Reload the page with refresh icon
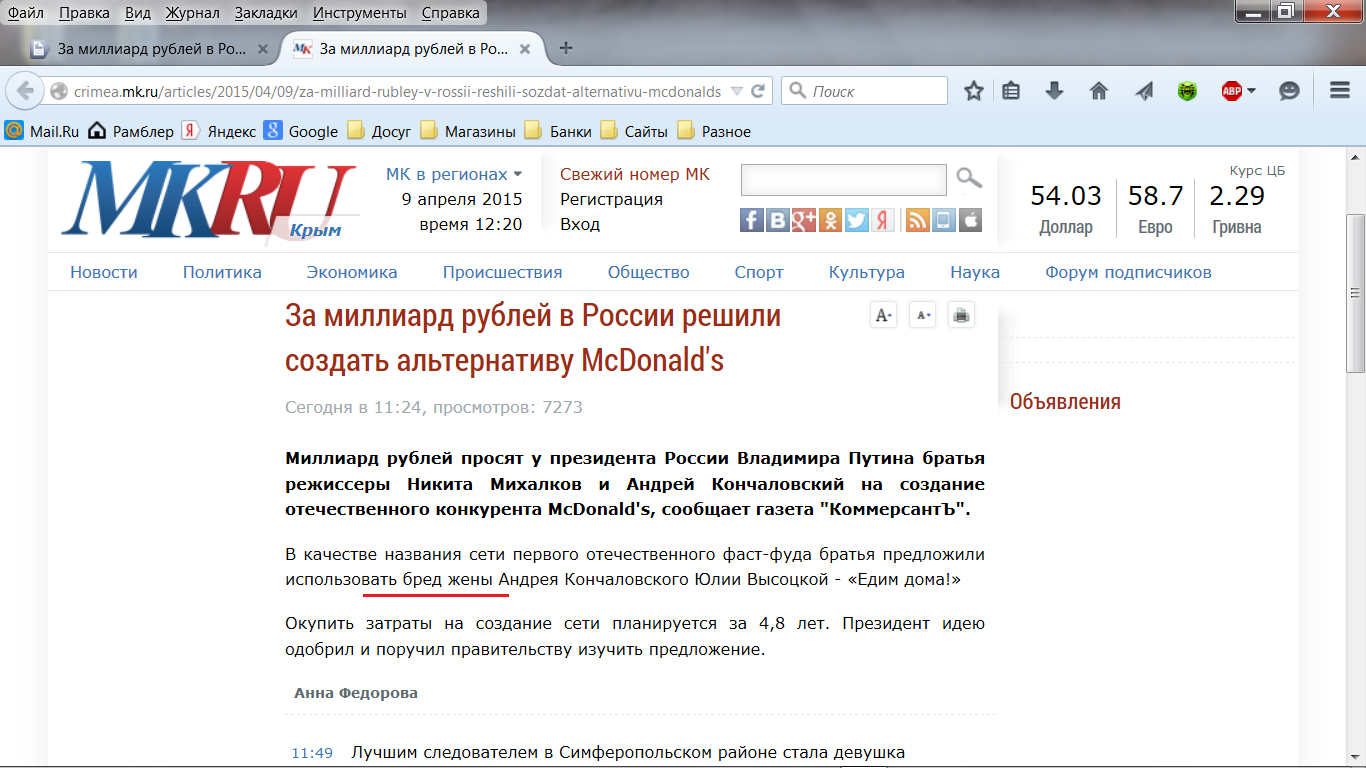Screen dimensions: 1366x768 pyautogui.click(x=758, y=91)
